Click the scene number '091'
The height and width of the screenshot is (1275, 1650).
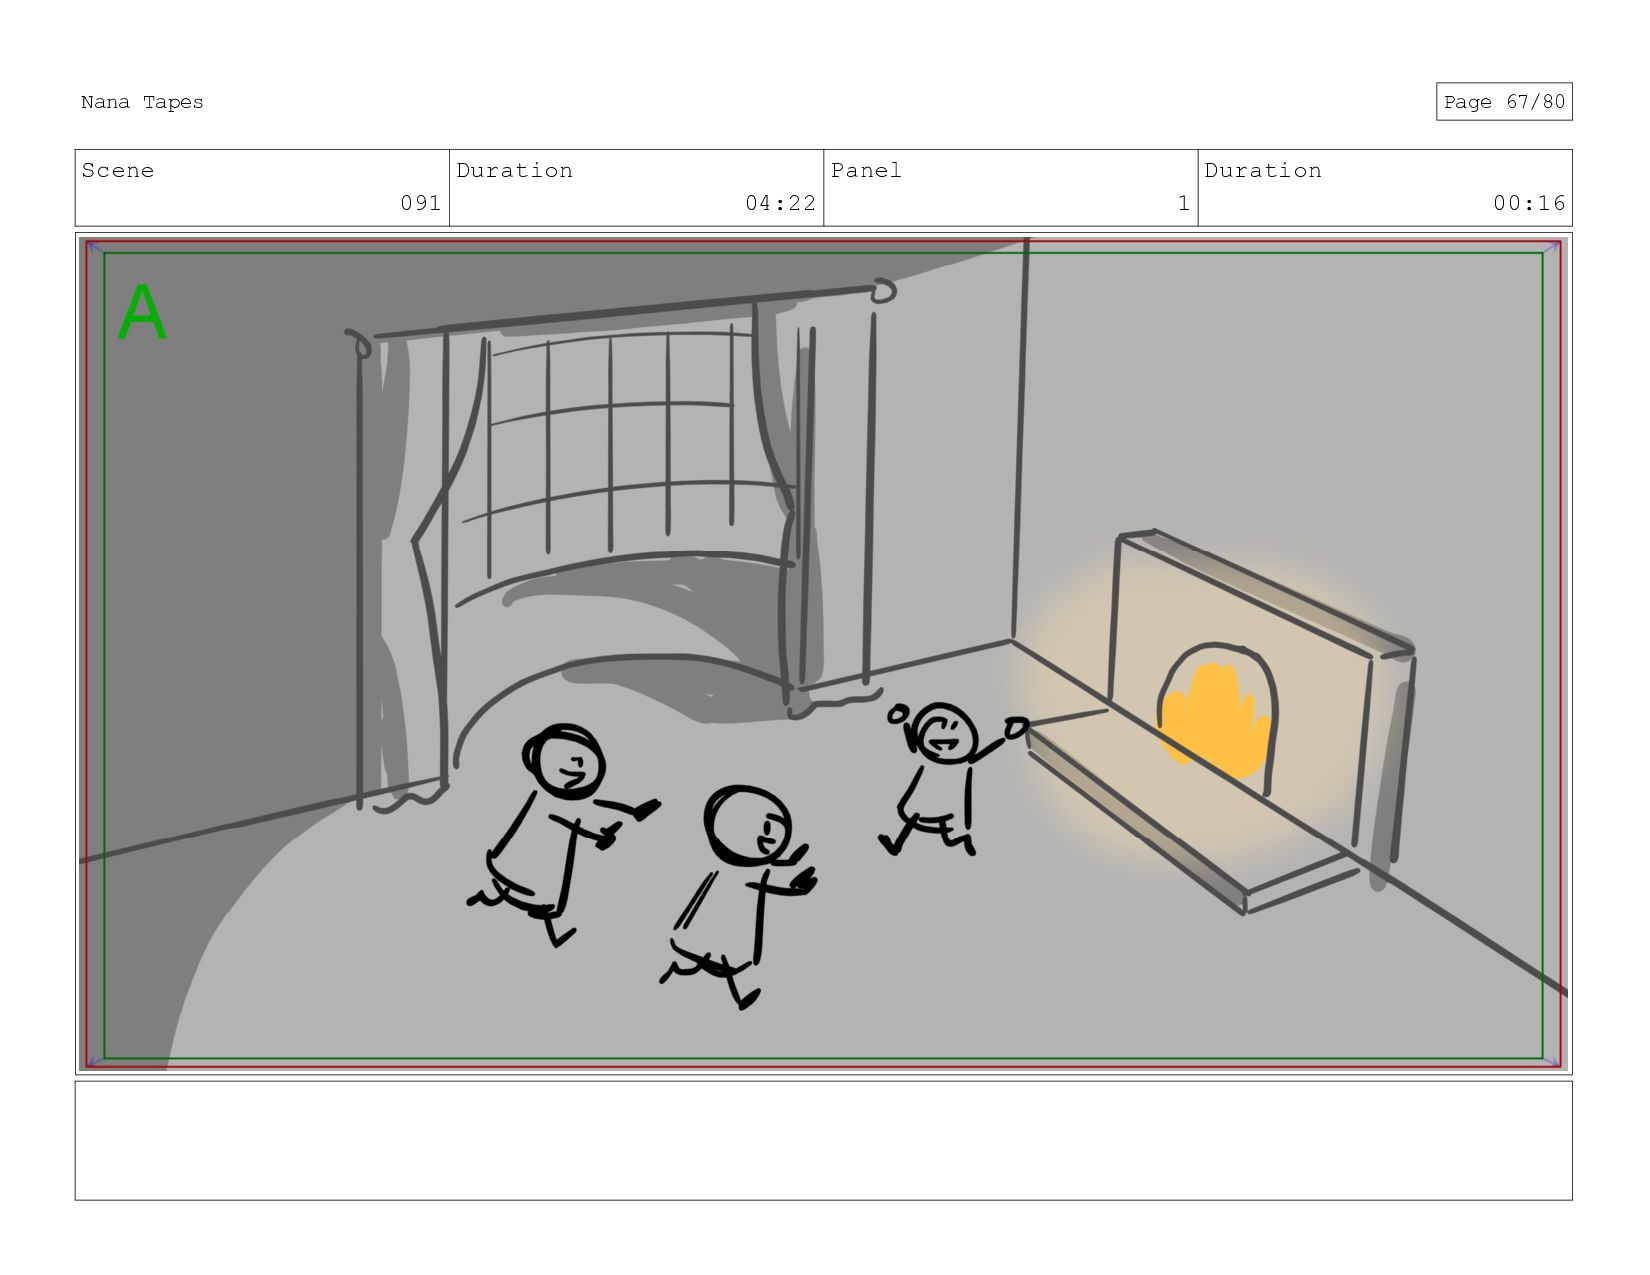421,203
